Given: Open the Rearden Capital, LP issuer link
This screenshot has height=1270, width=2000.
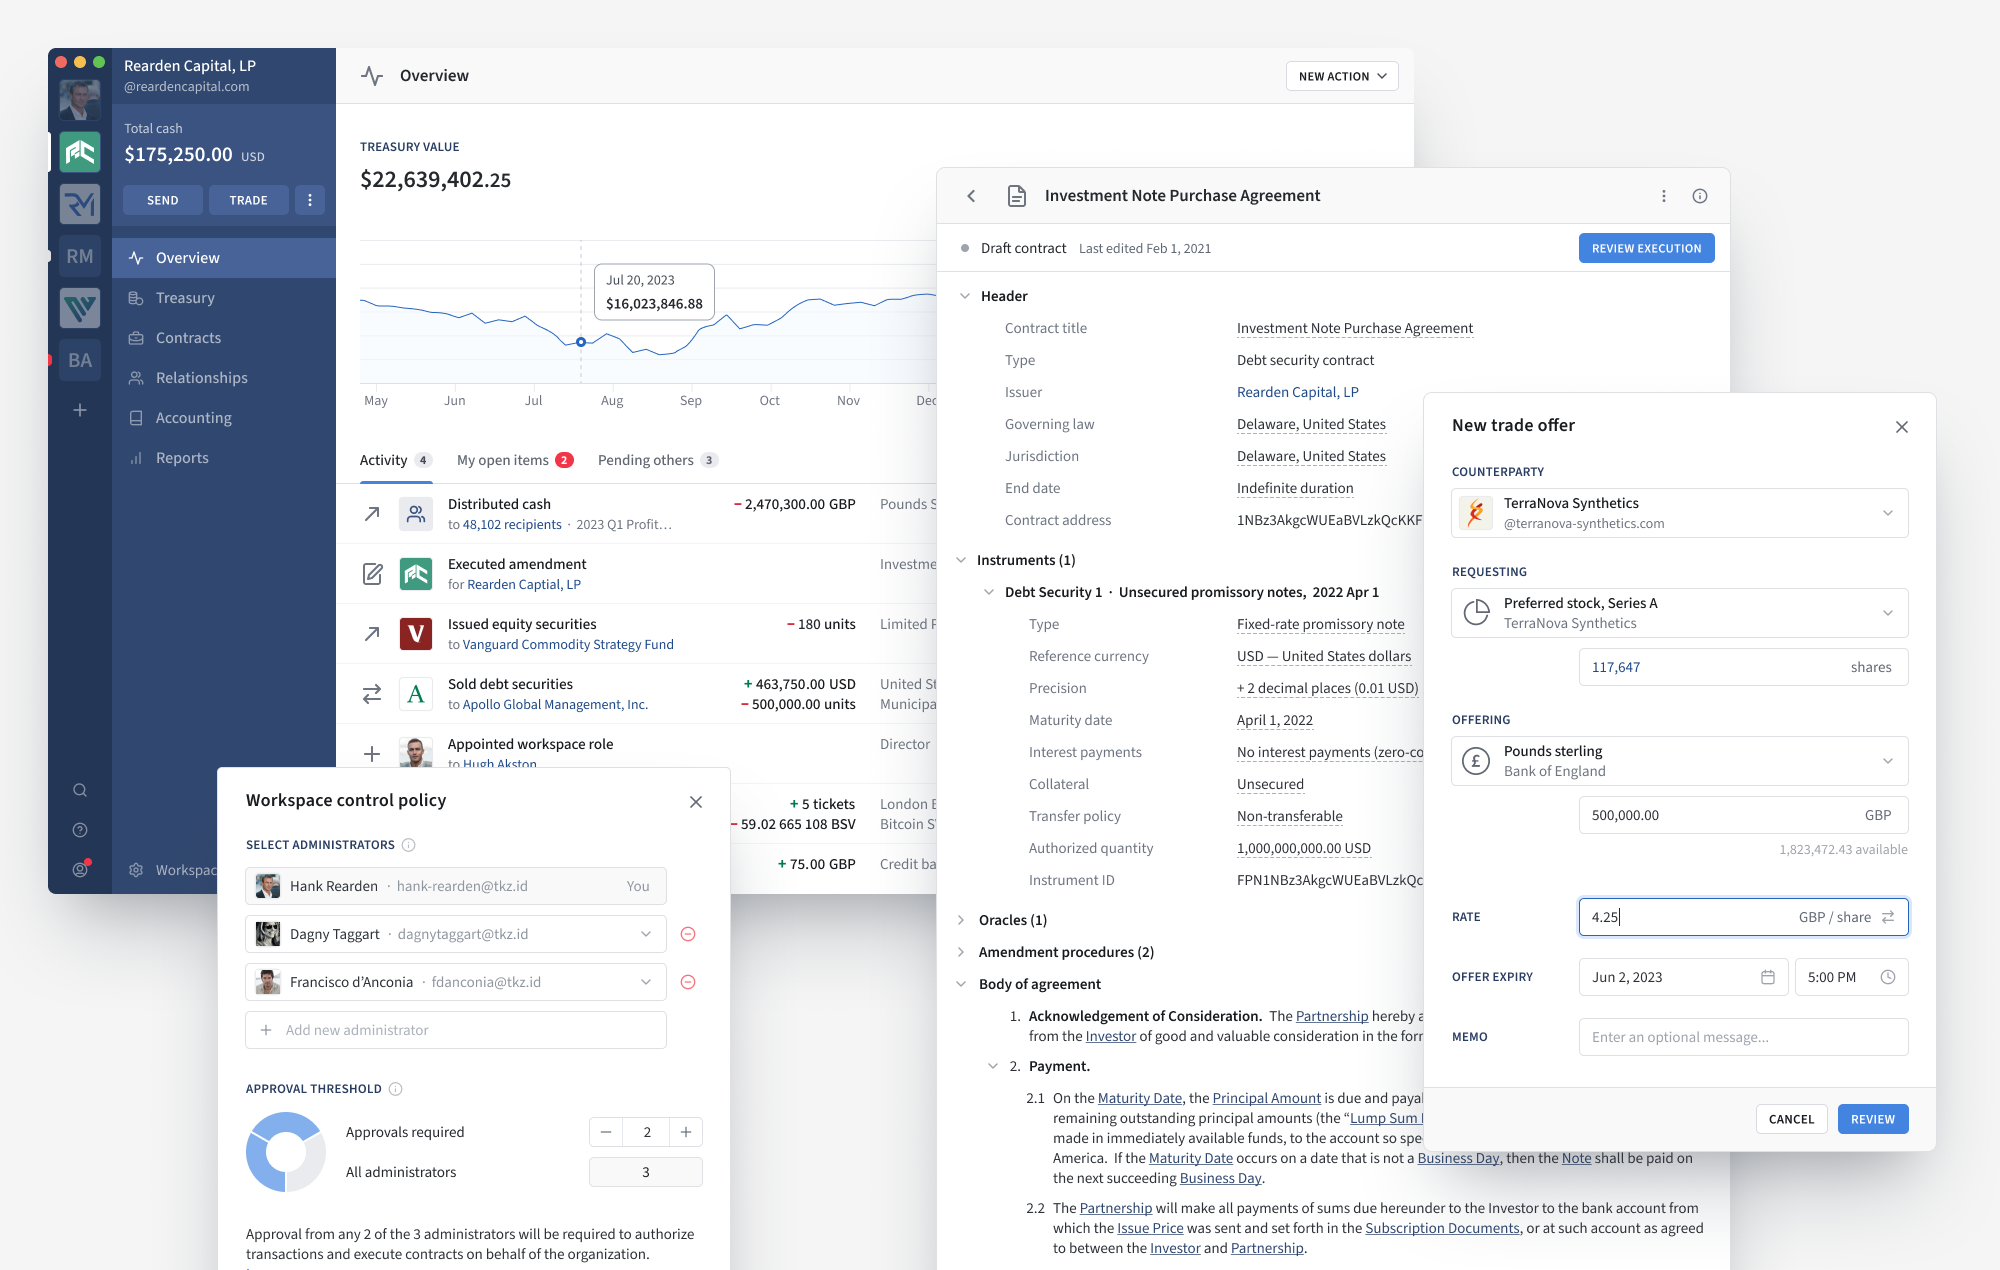Looking at the screenshot, I should click(x=1297, y=392).
